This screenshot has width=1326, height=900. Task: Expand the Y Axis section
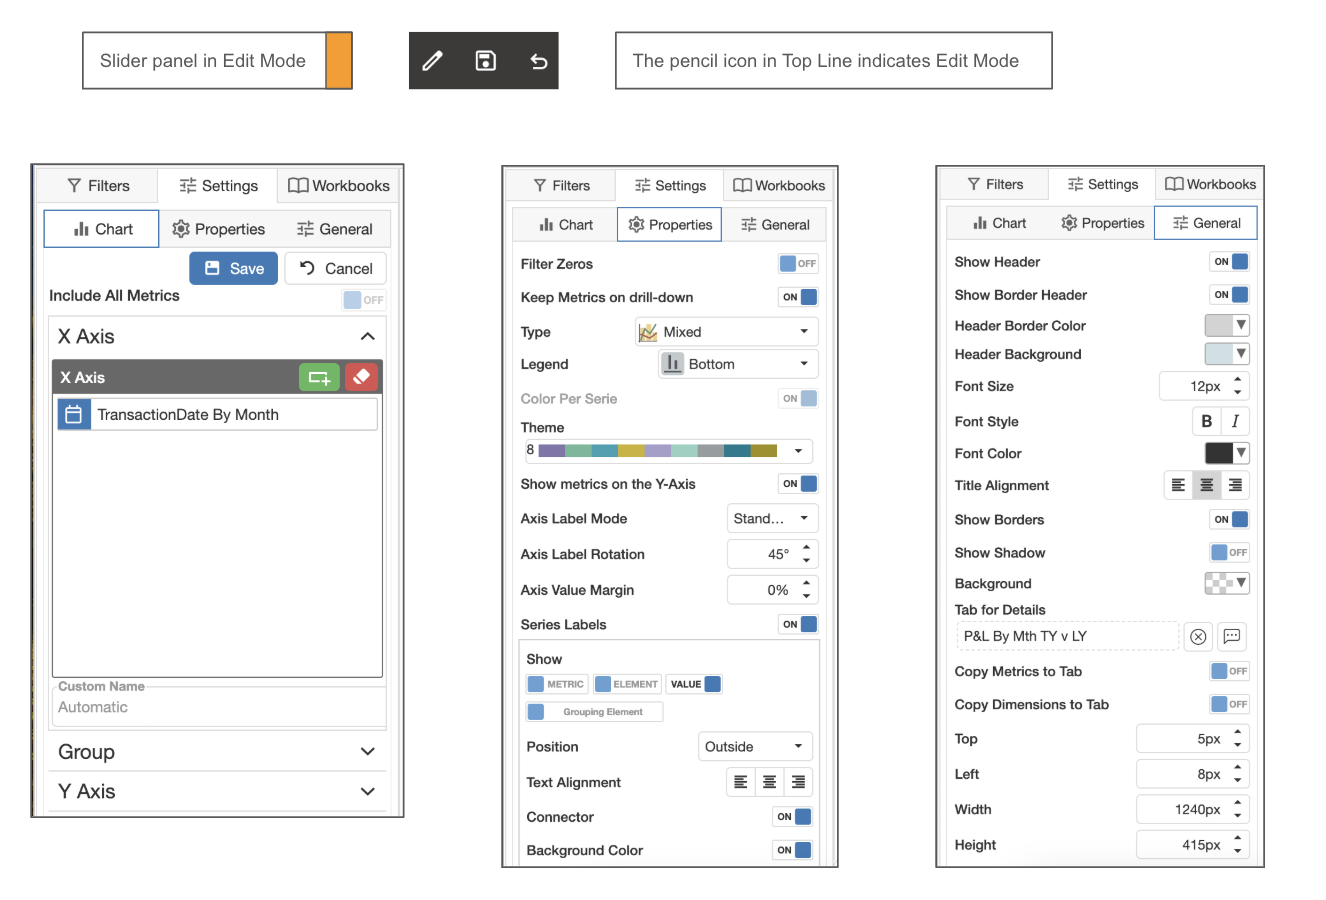[x=368, y=791]
